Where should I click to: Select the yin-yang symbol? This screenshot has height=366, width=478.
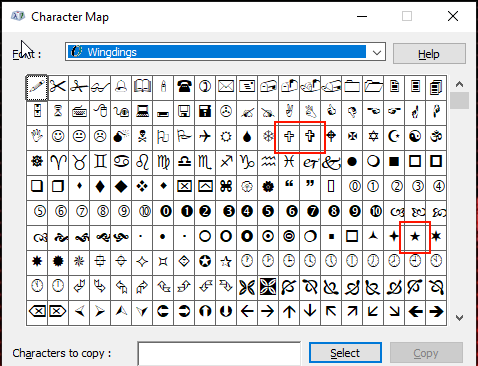tap(415, 136)
